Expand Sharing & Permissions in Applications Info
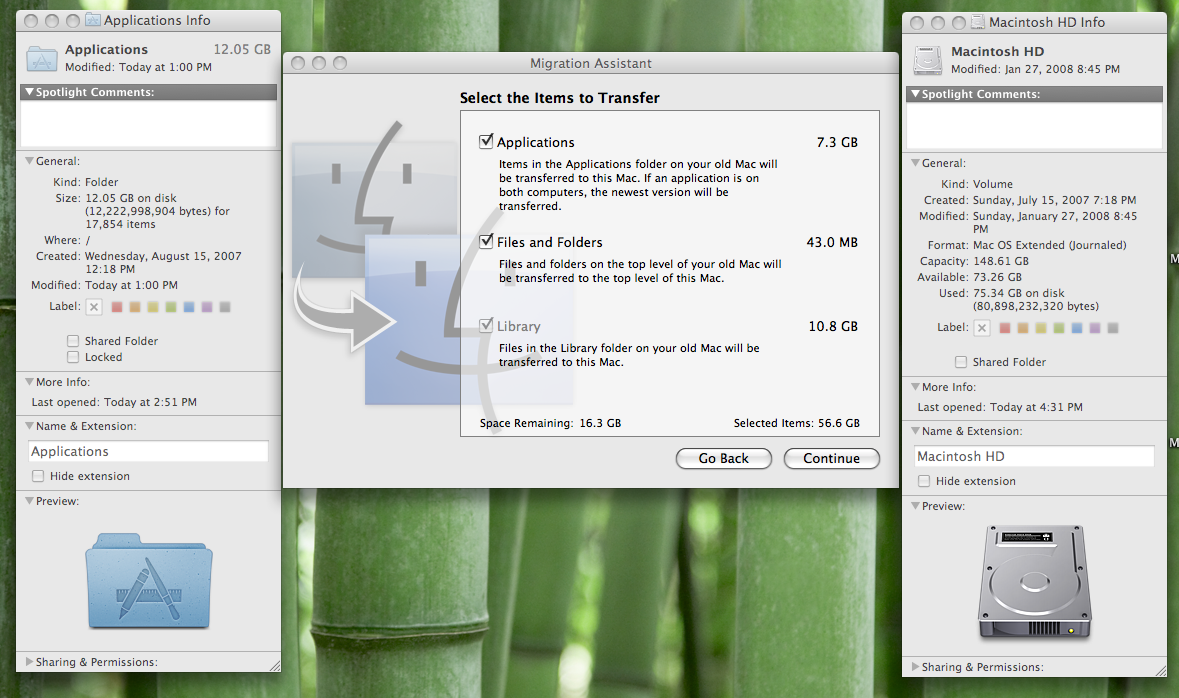 pos(29,662)
